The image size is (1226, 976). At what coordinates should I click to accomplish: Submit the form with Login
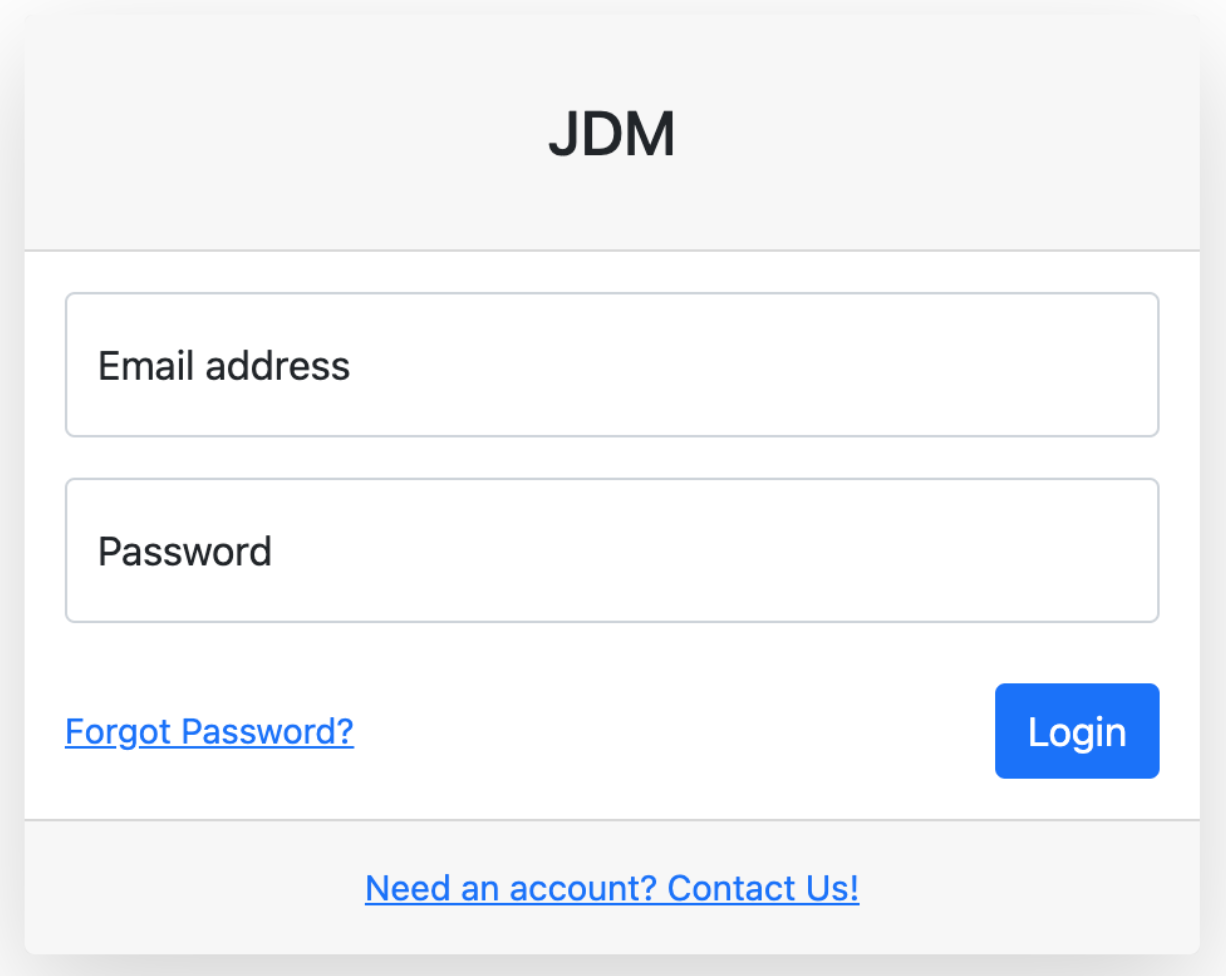(1076, 731)
